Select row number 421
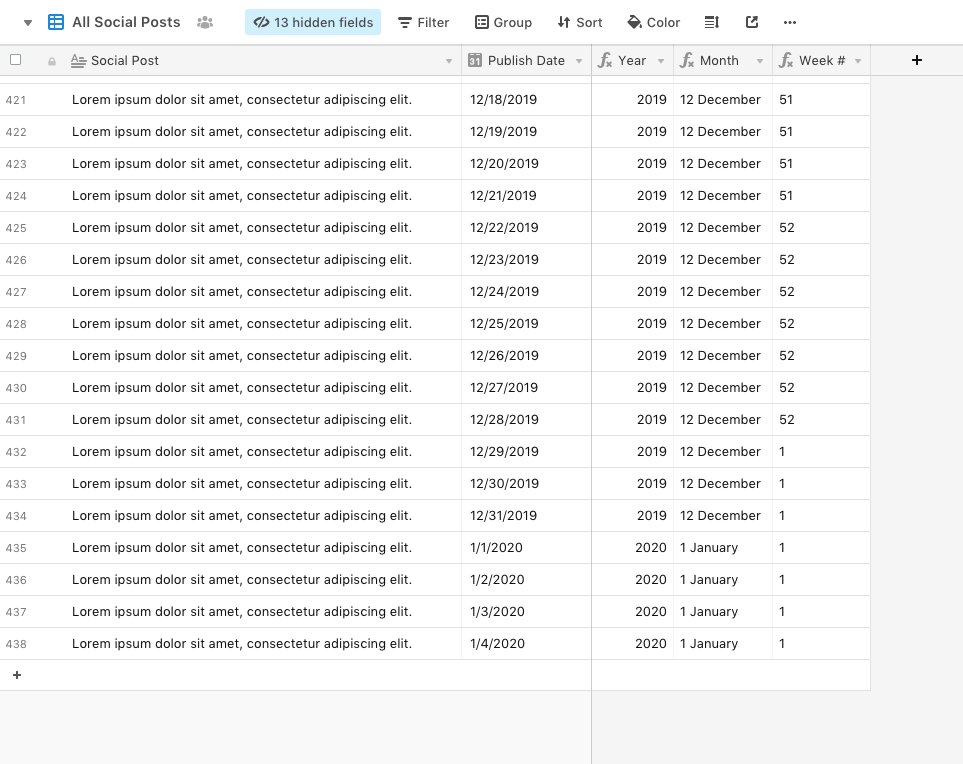The image size is (963, 764). [x=16, y=100]
